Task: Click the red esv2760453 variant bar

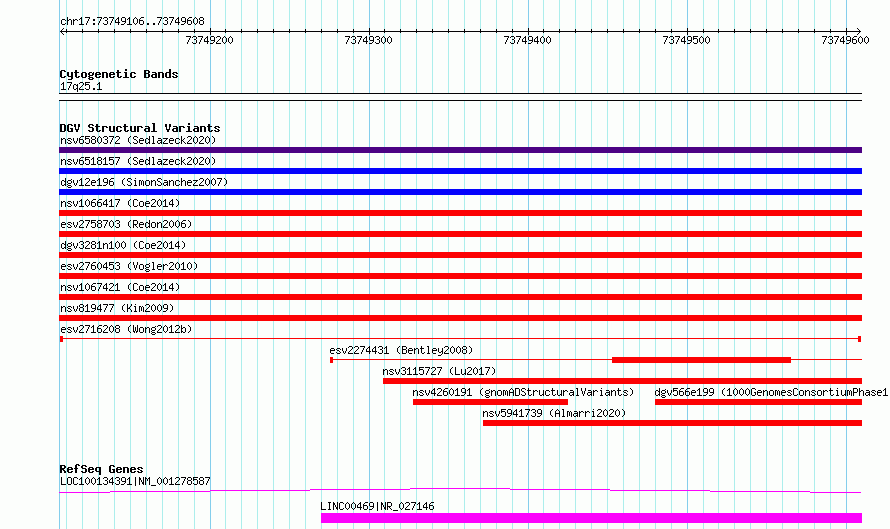Action: (x=460, y=276)
